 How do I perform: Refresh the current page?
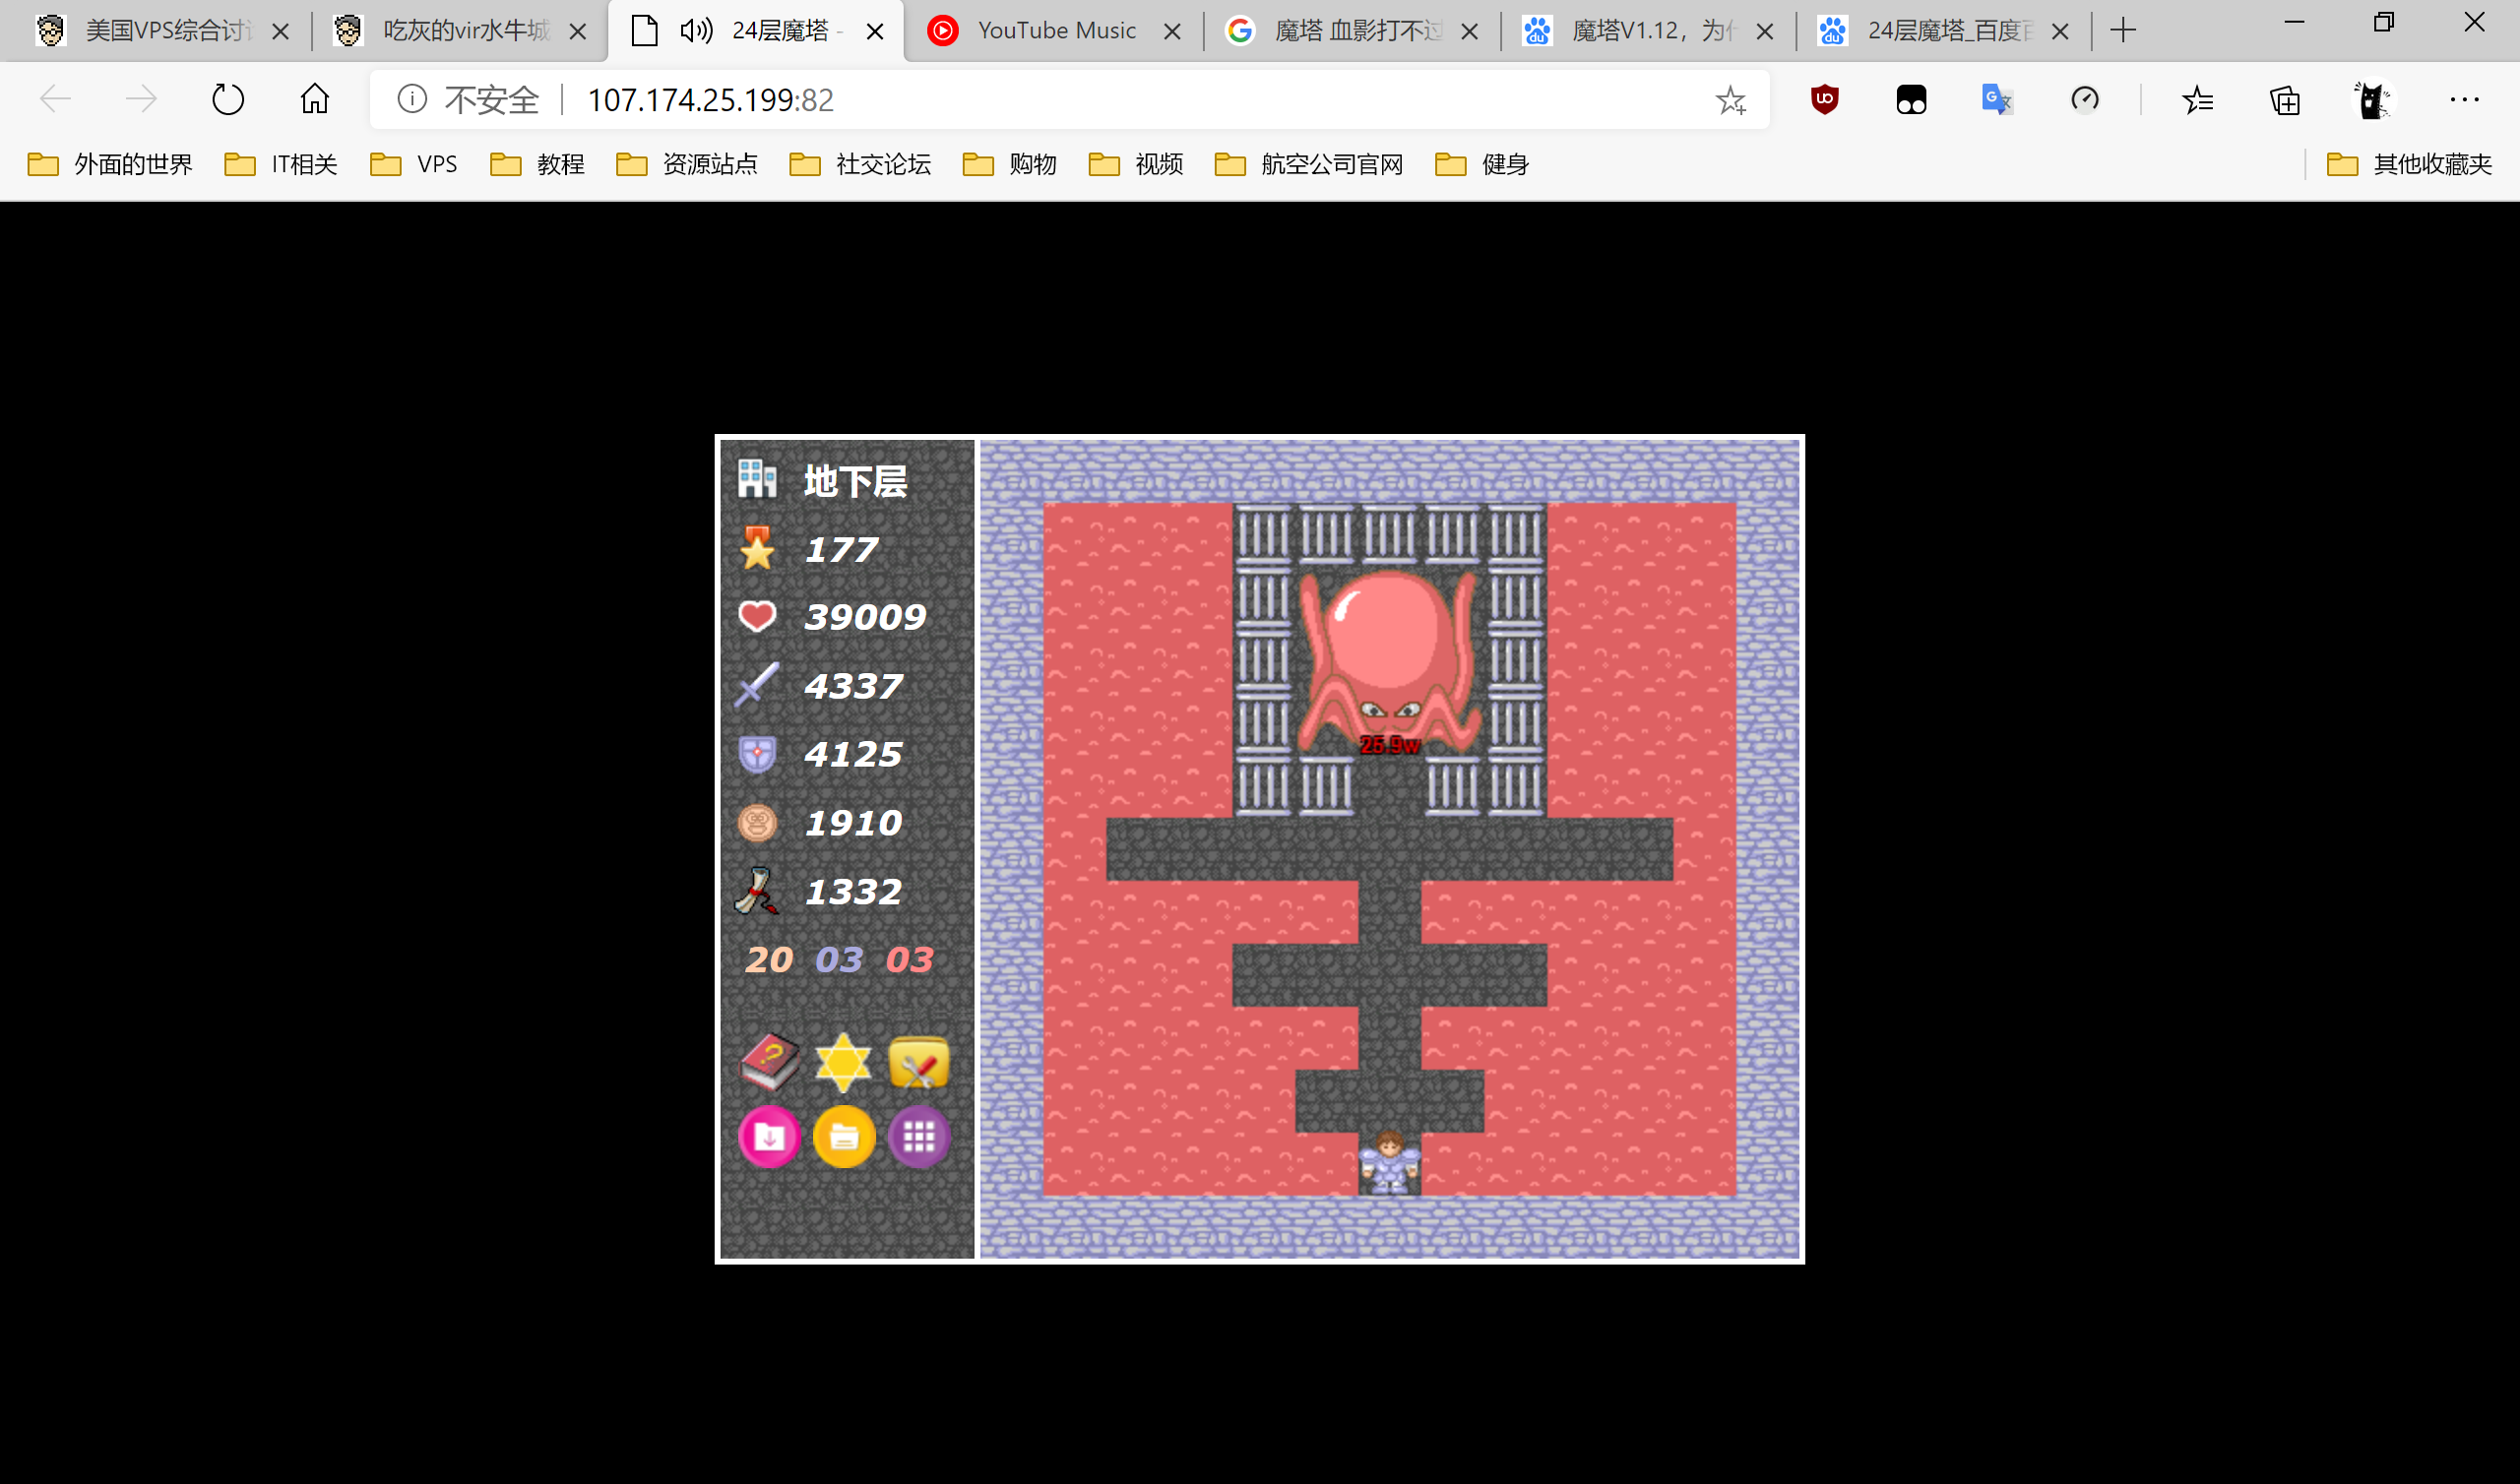(x=228, y=99)
